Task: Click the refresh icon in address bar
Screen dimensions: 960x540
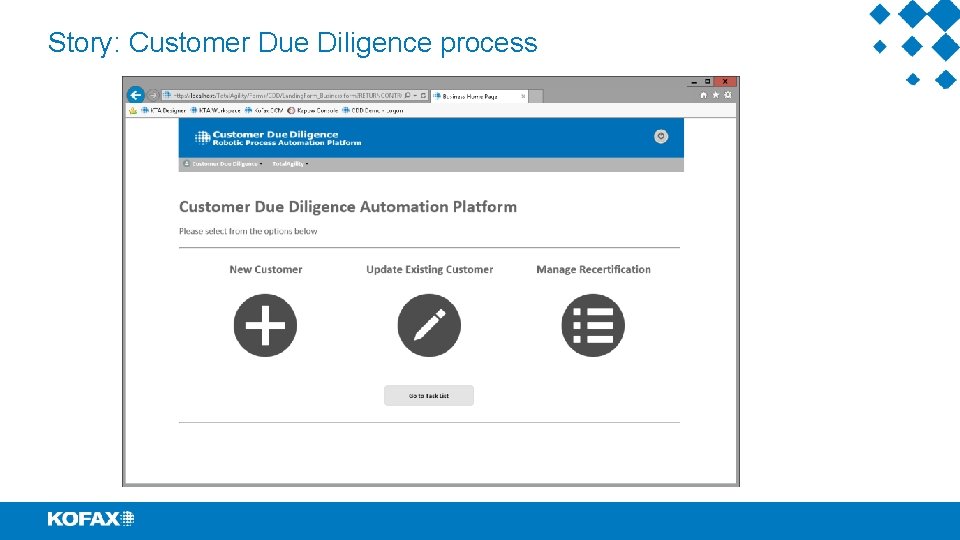Action: coord(423,96)
